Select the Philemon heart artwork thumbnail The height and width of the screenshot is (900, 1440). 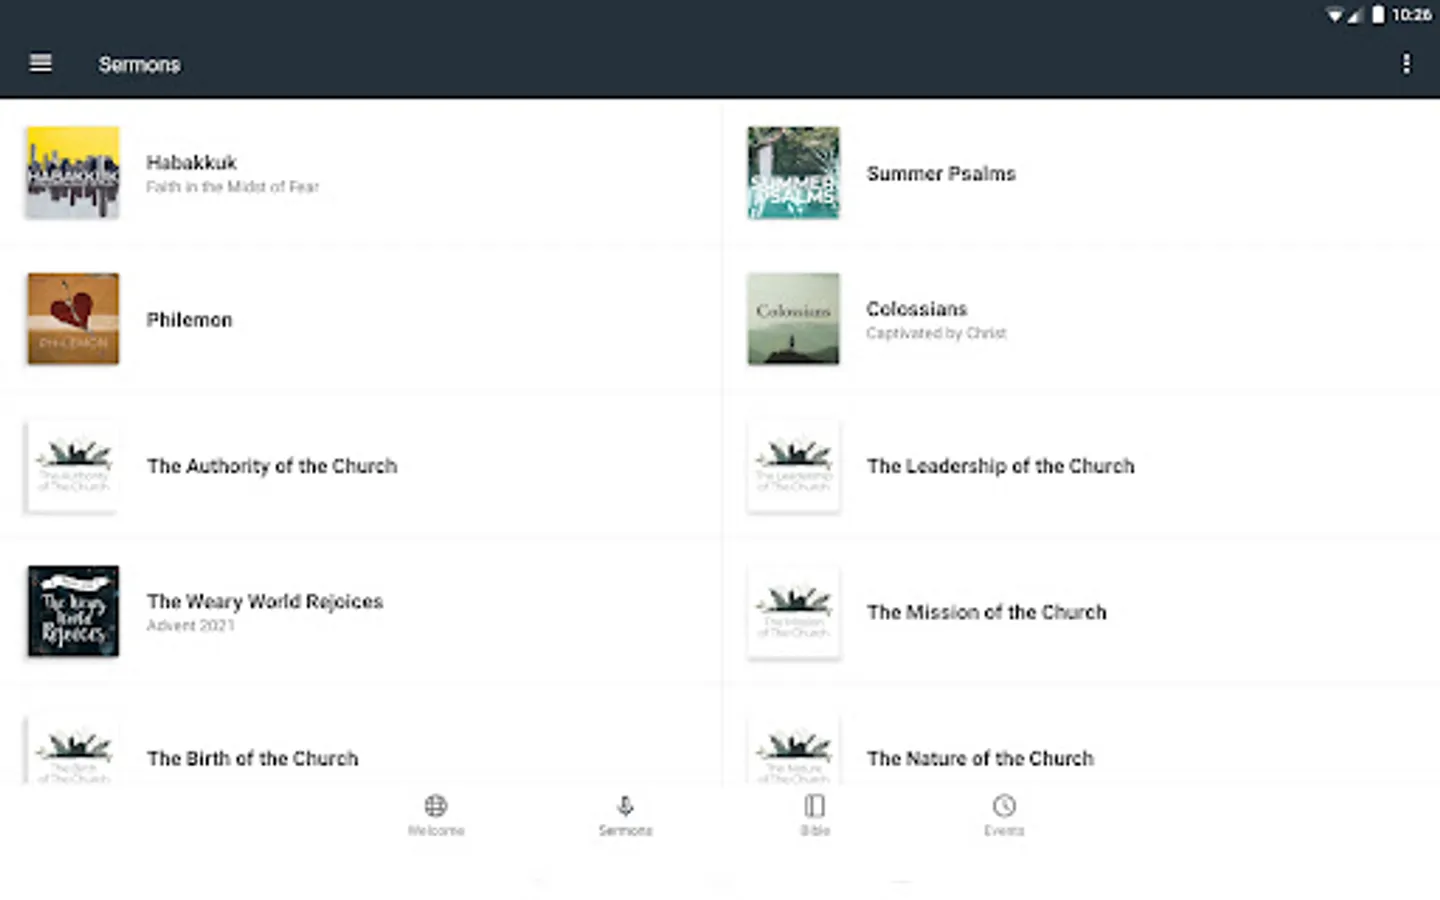pyautogui.click(x=73, y=319)
